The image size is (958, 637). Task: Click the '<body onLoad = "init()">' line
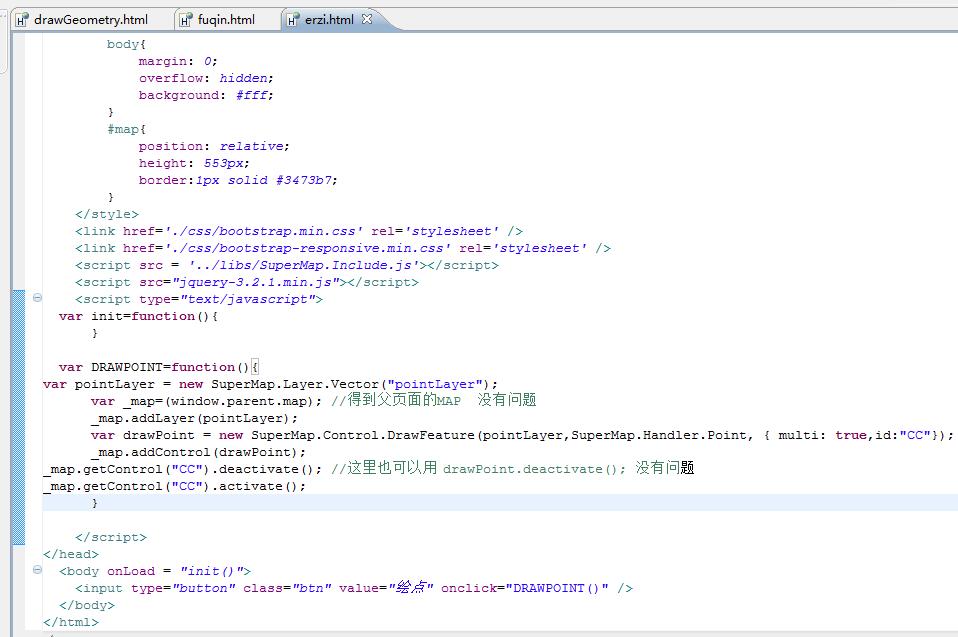point(155,572)
